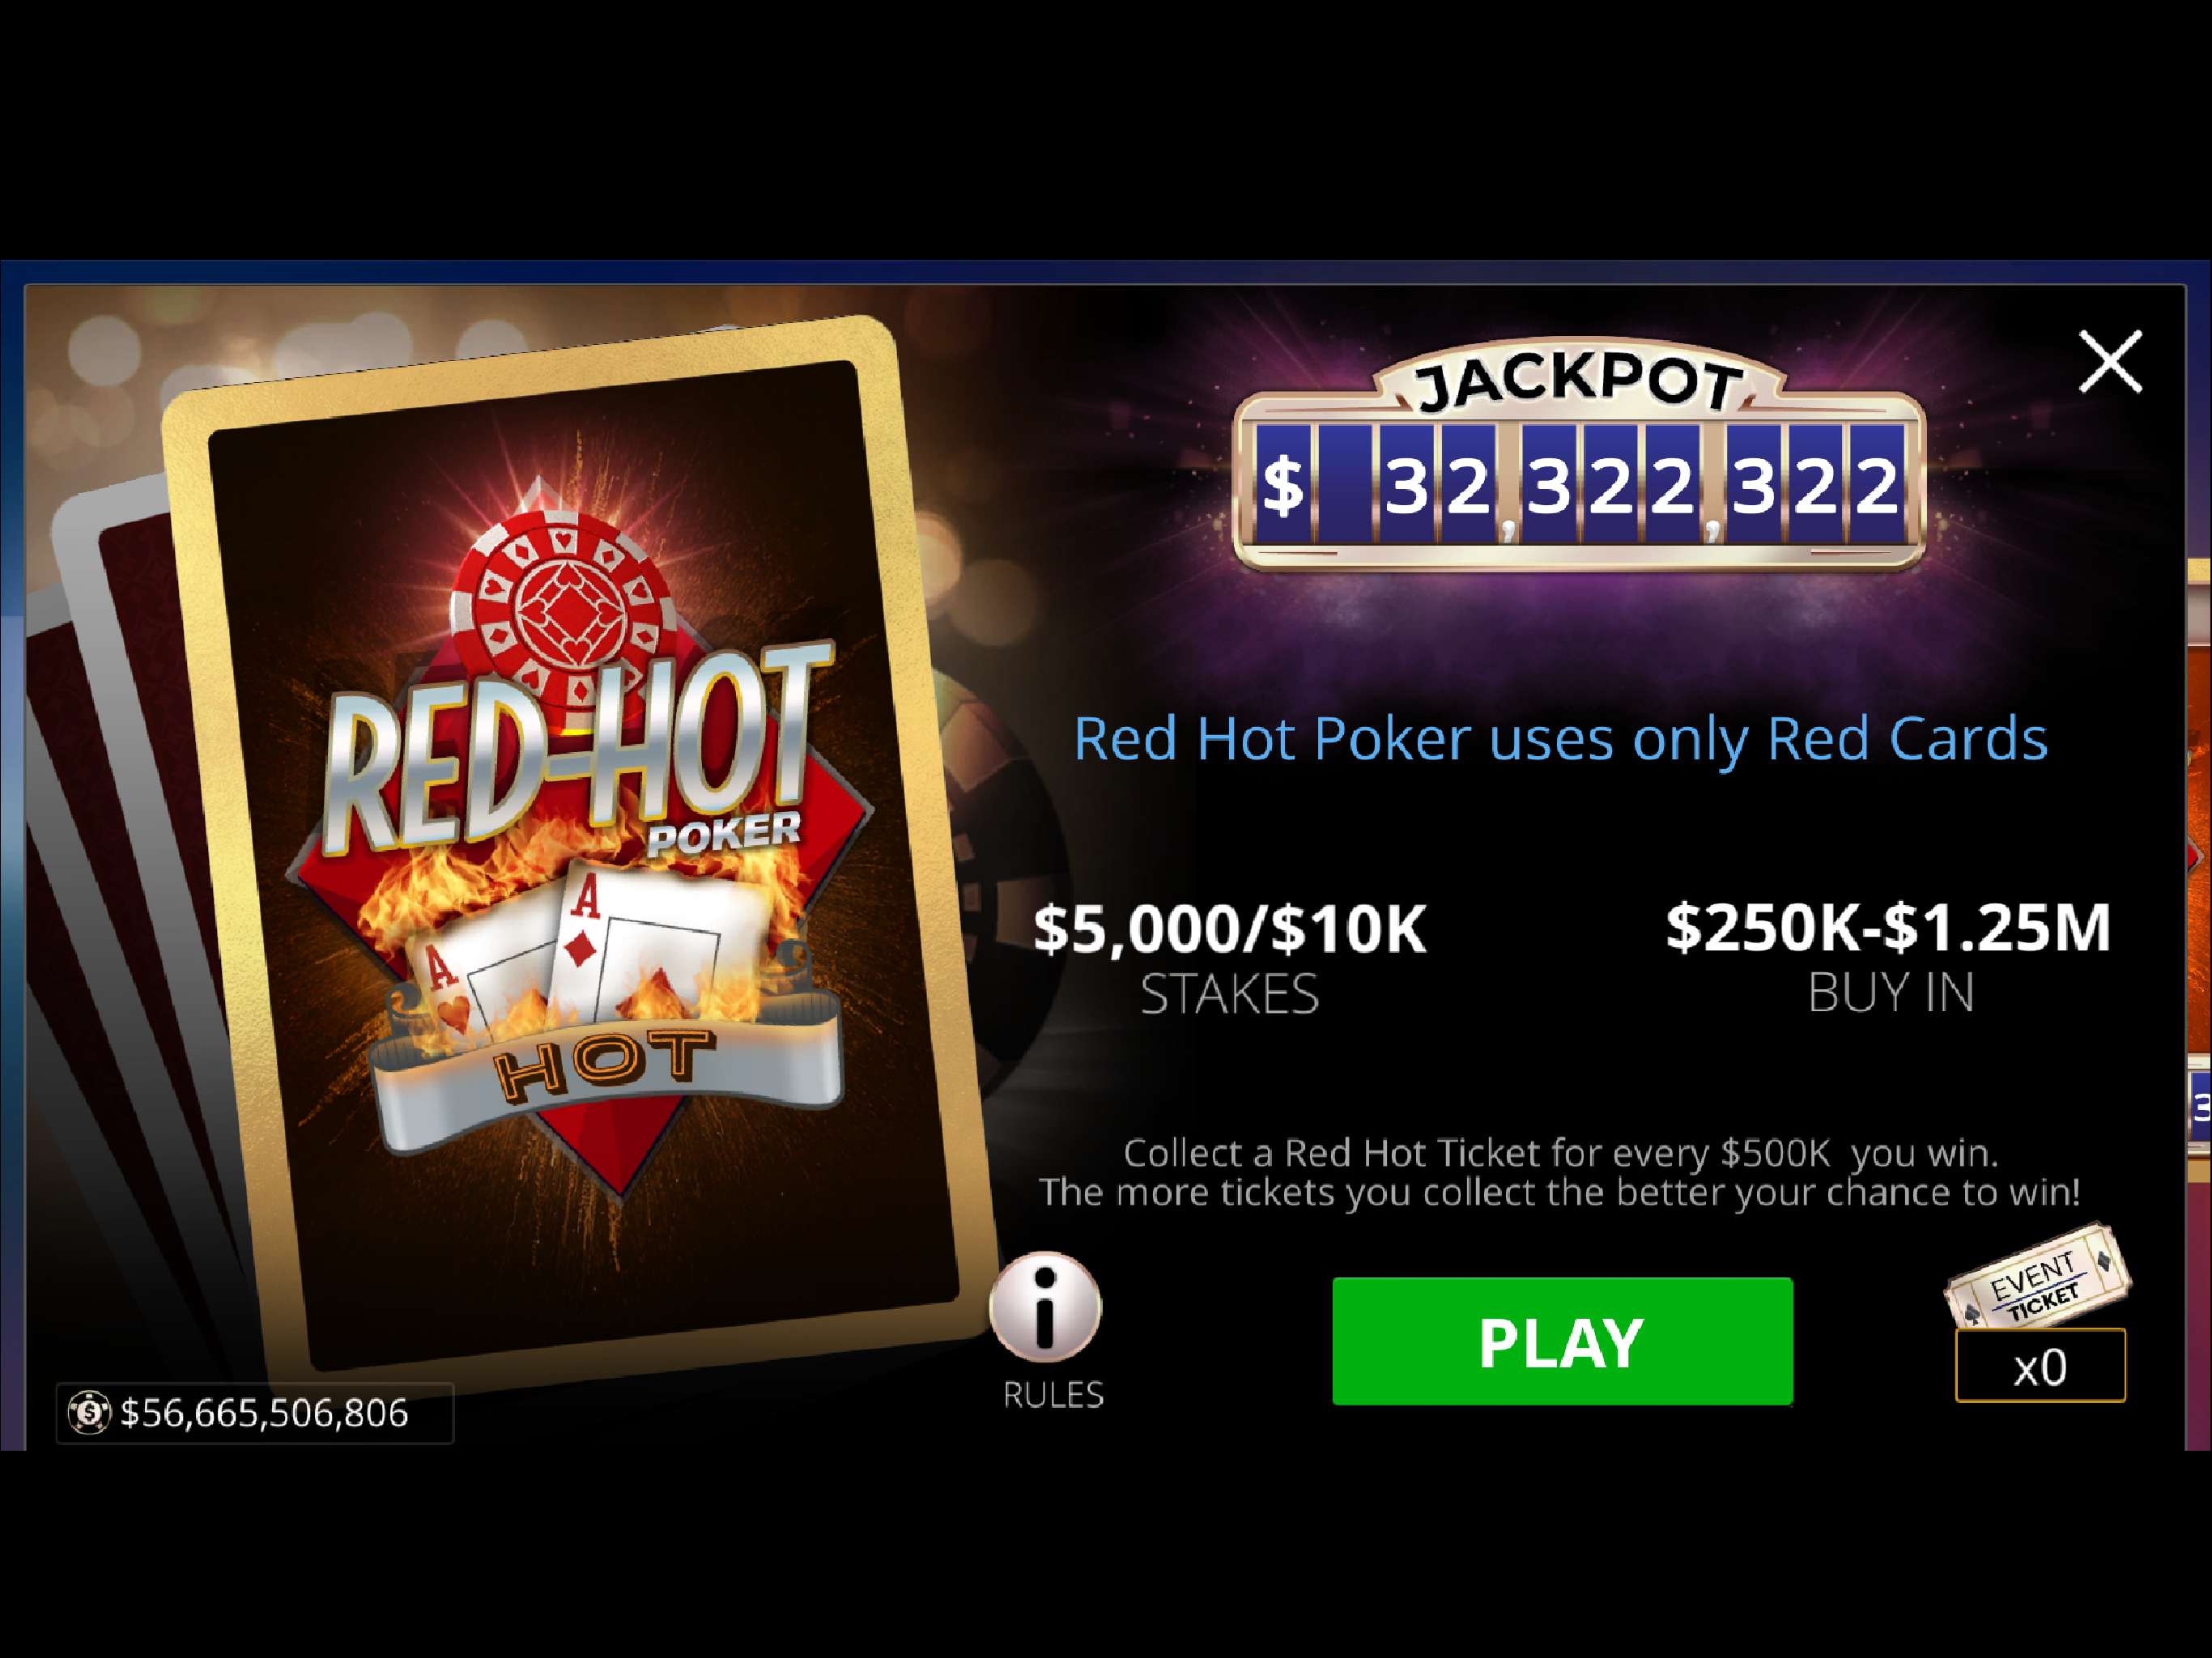
Task: Click the Red-Hot Poker card artwork
Action: [x=580, y=850]
